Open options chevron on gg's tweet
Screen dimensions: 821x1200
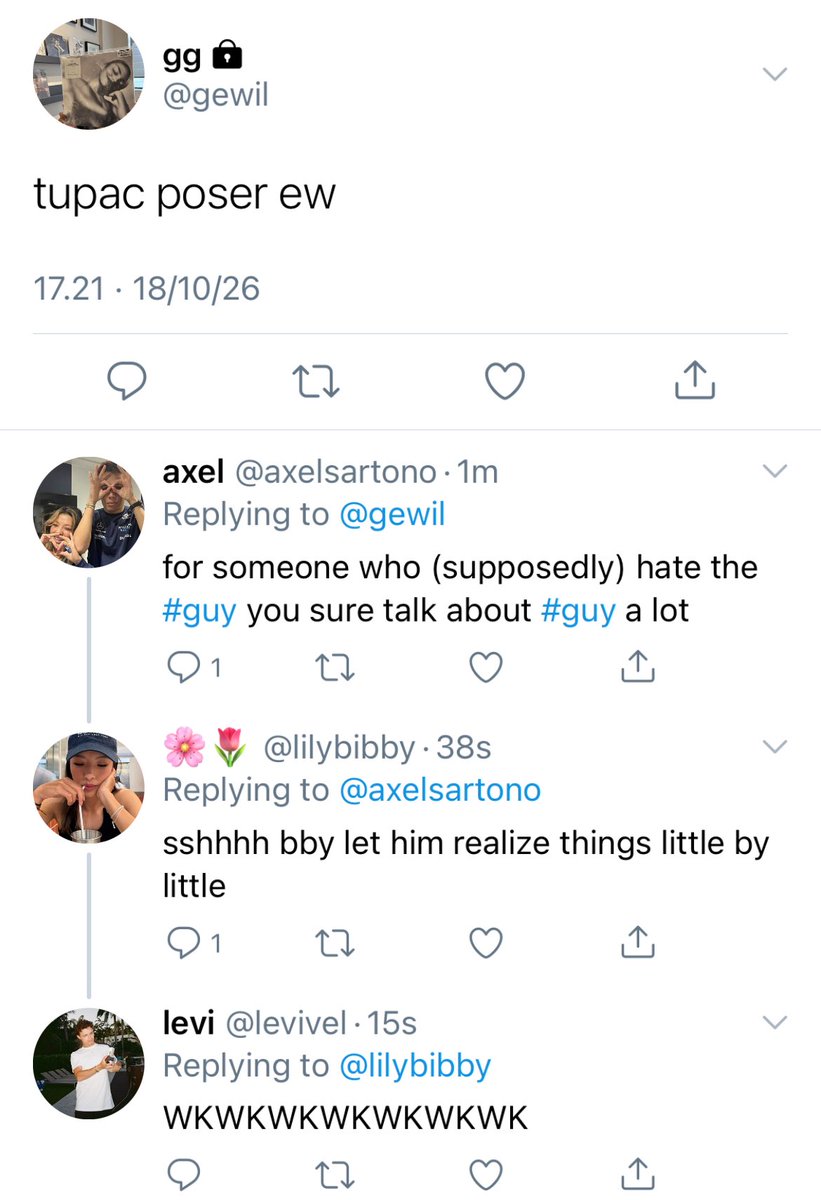[x=775, y=74]
